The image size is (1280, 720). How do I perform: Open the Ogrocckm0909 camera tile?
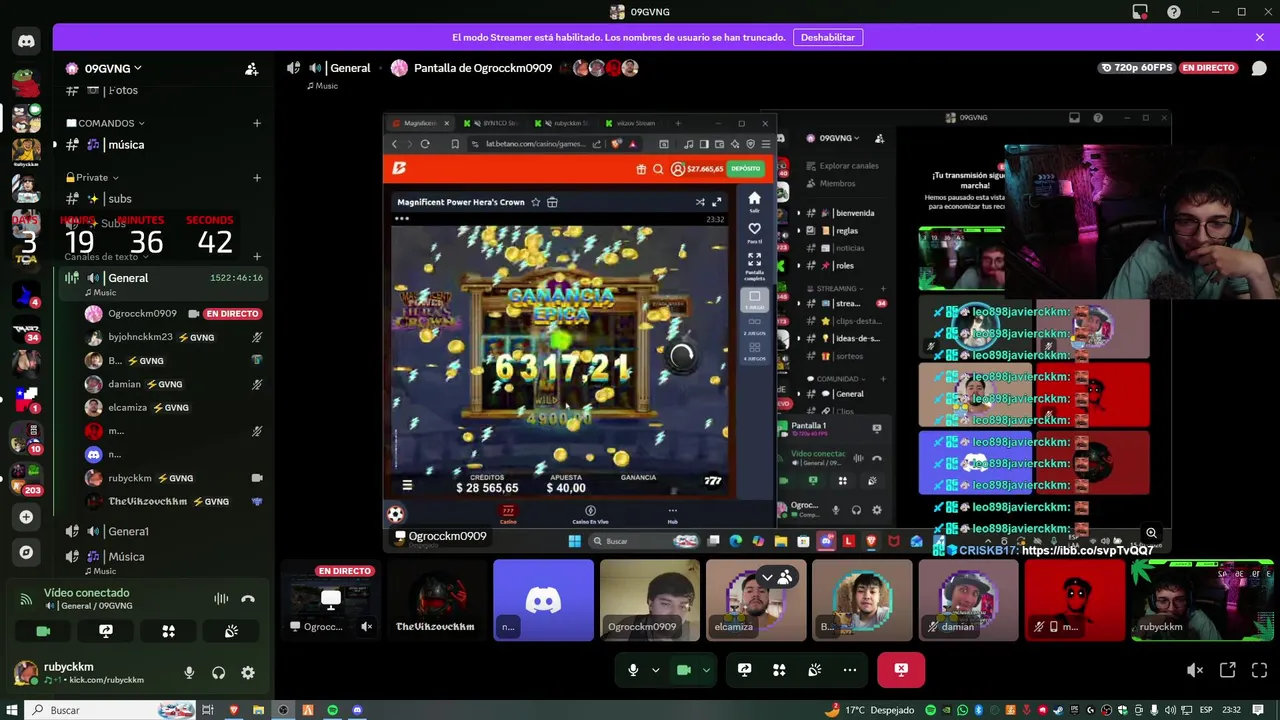pyautogui.click(x=649, y=600)
